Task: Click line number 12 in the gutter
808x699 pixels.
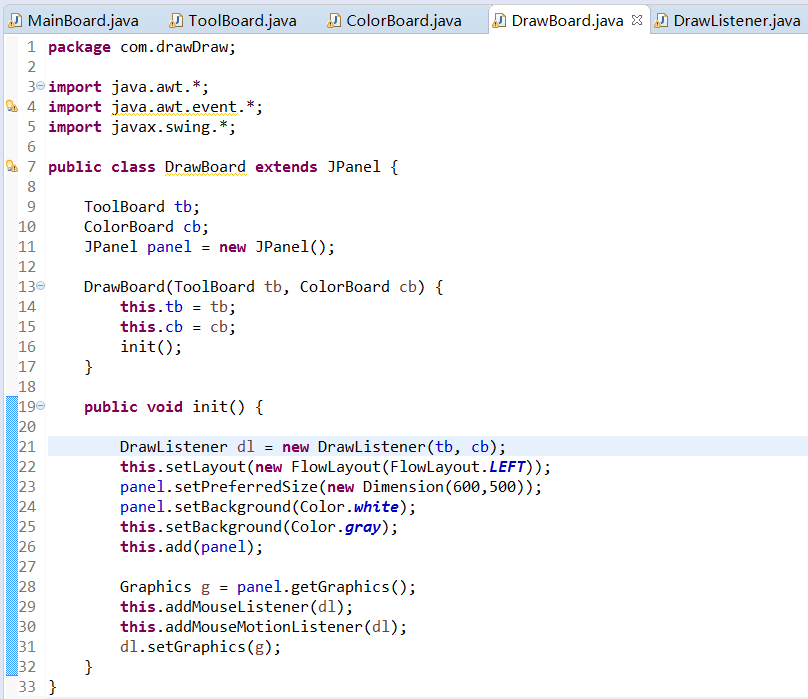Action: [x=27, y=267]
